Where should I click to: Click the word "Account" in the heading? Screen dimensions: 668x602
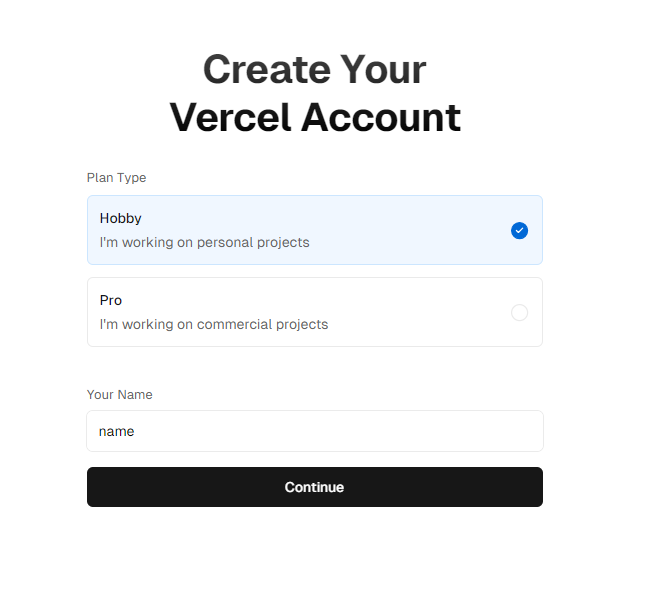click(381, 117)
